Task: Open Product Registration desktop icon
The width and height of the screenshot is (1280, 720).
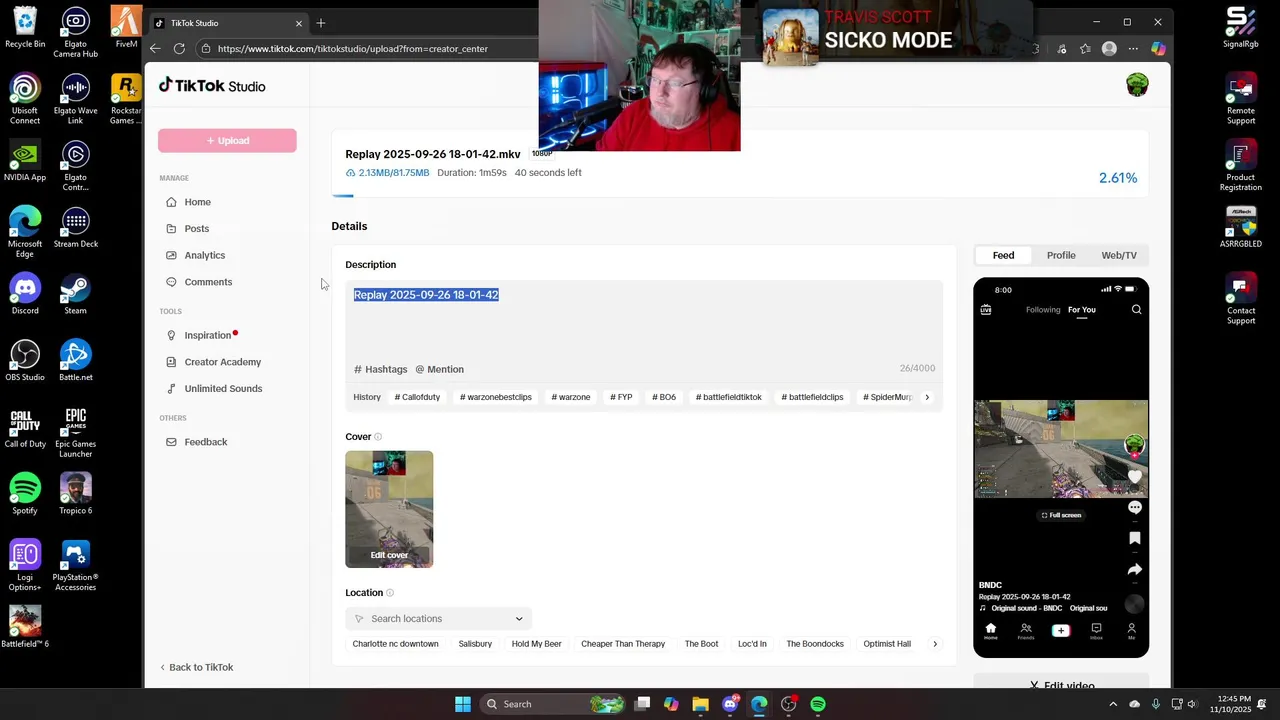Action: [1241, 166]
